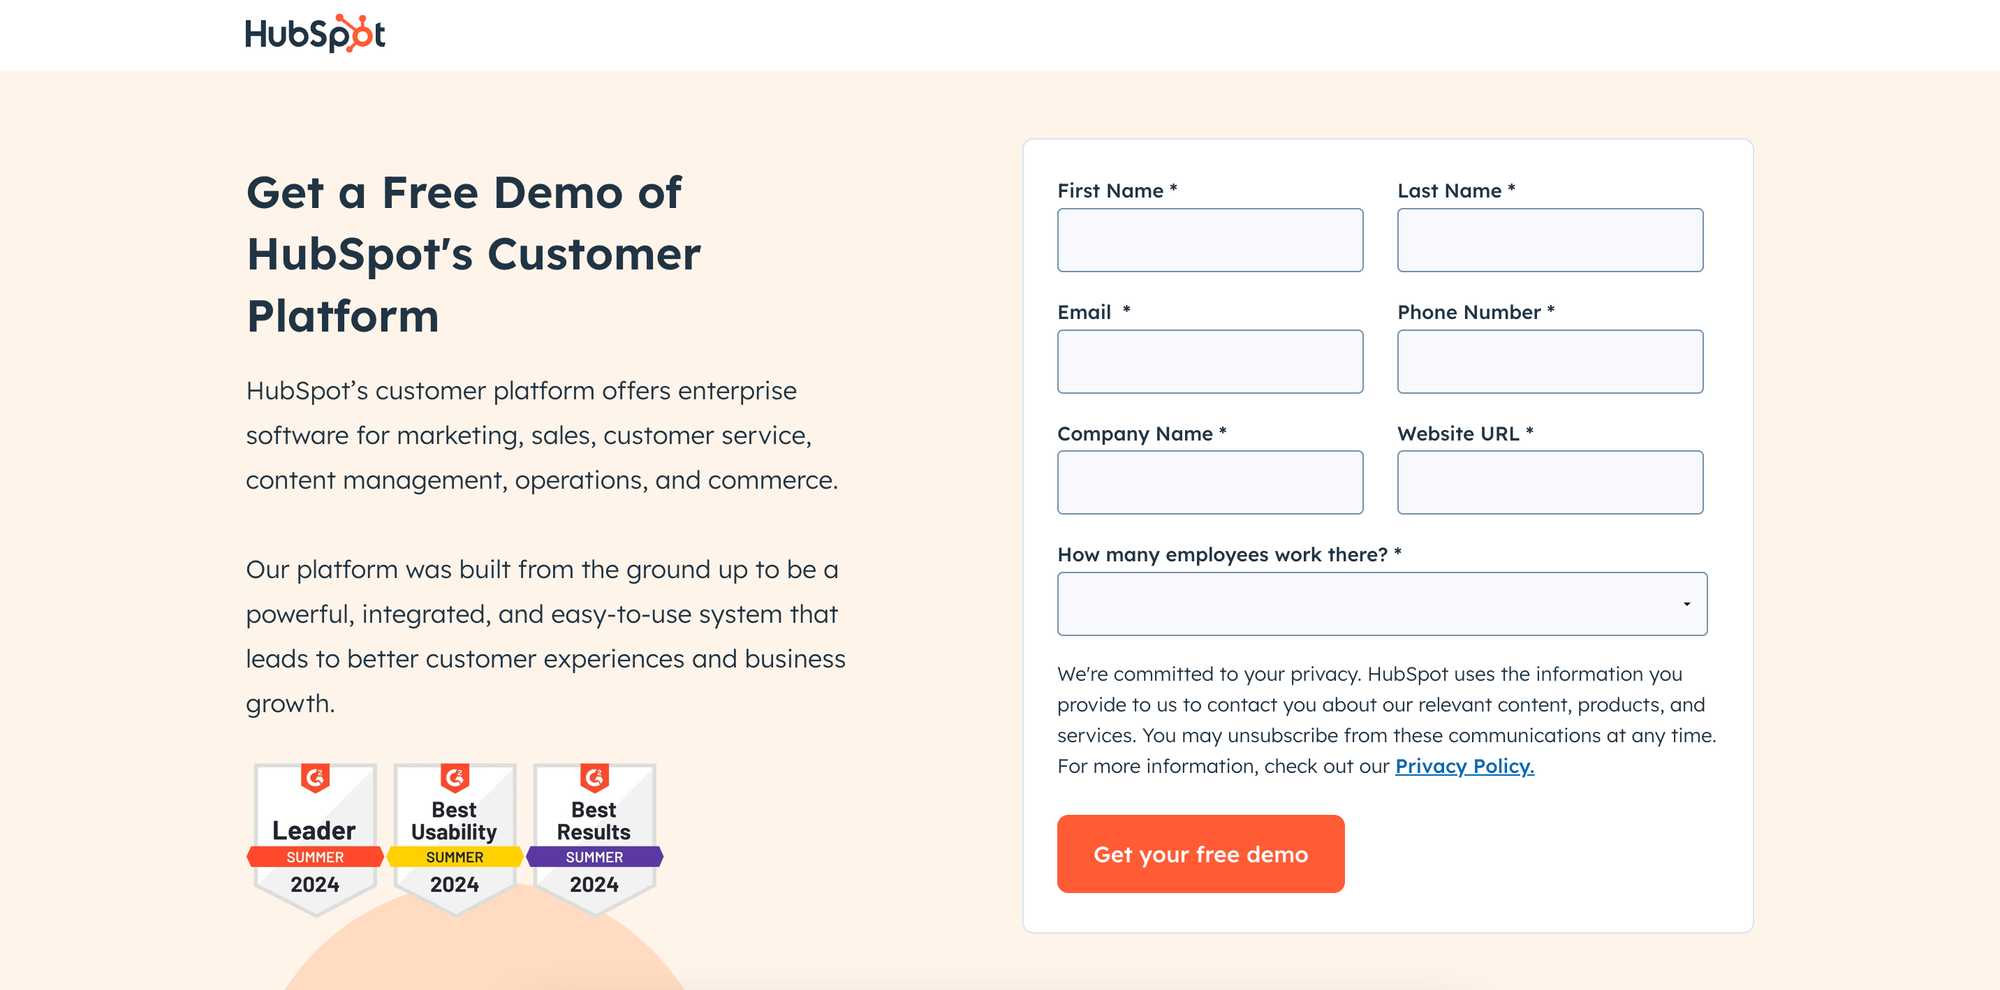Screen dimensions: 2000x990
Task: Click the Get your free demo button
Action: point(1200,854)
